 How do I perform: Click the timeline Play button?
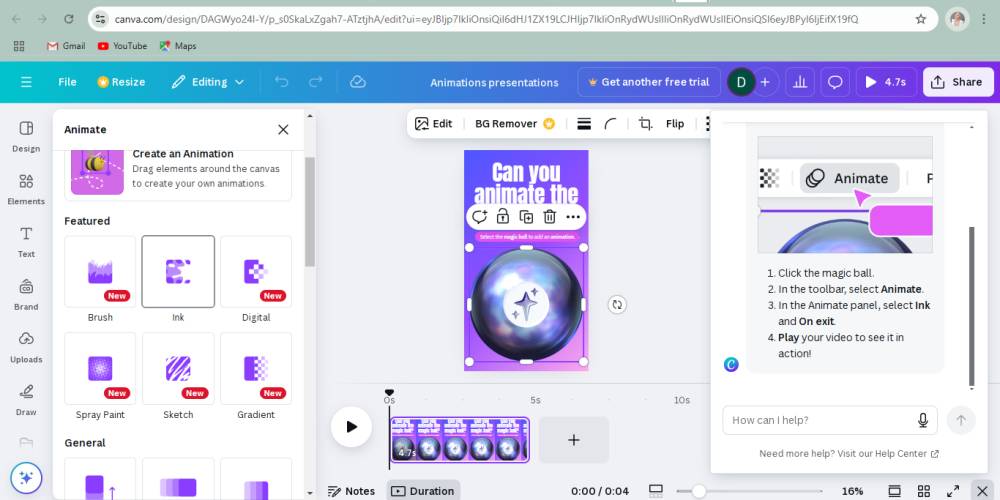[351, 427]
